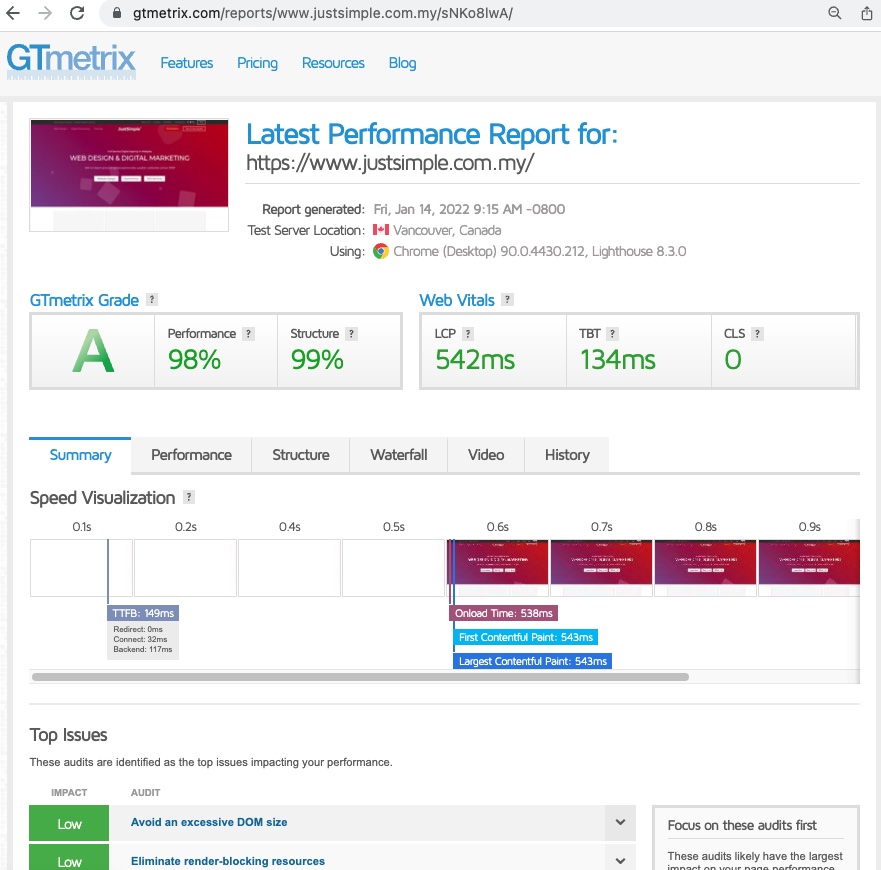The image size is (881, 870).
Task: Click the Canada flag icon
Action: coord(381,230)
